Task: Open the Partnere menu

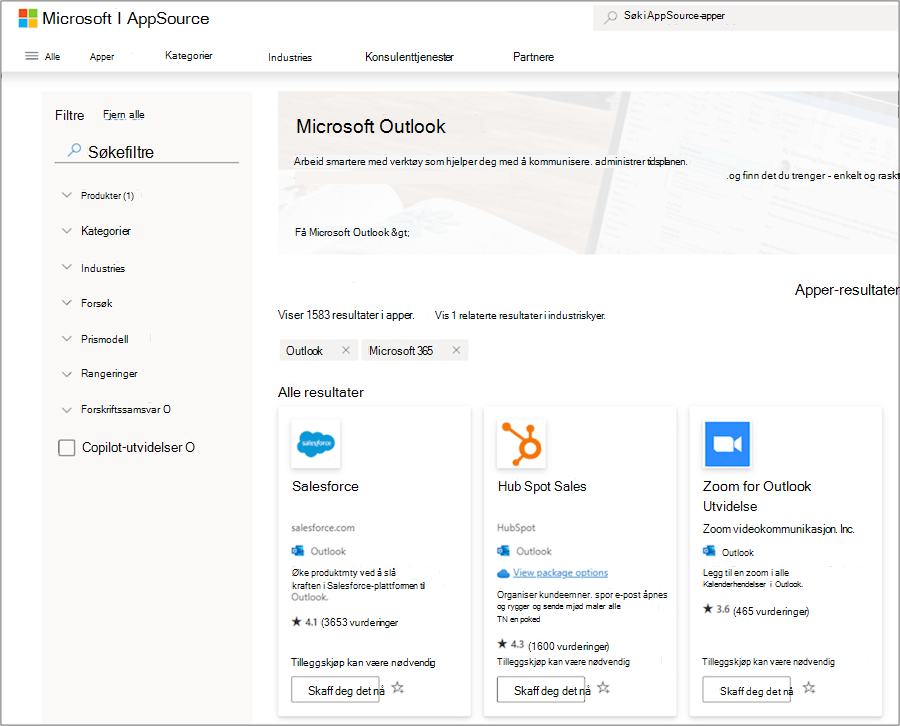Action: (x=533, y=57)
